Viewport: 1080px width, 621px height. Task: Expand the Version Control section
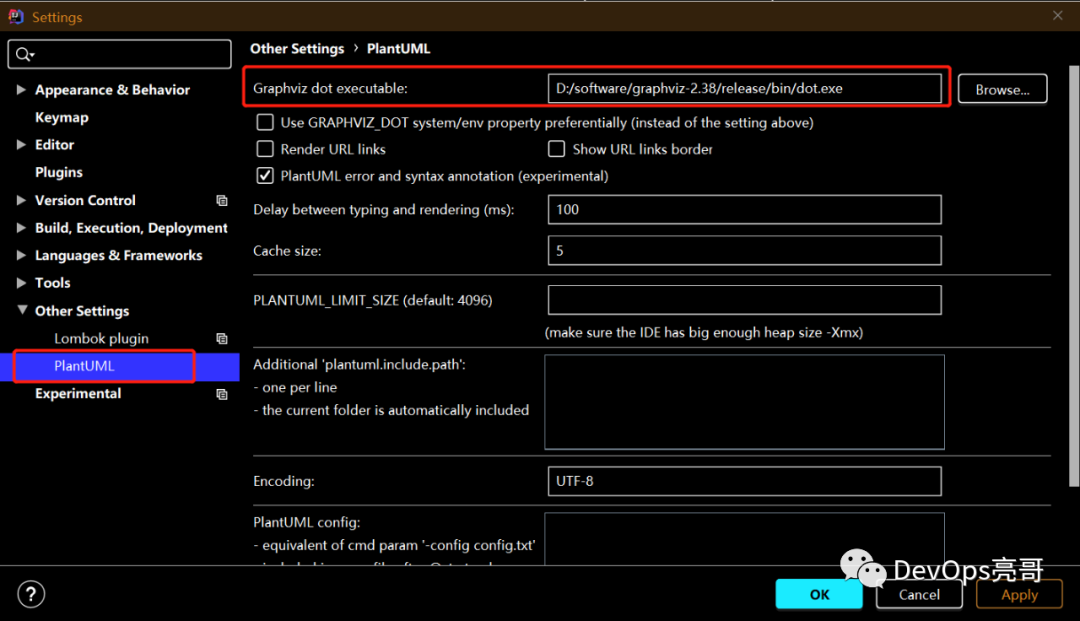pyautogui.click(x=21, y=200)
